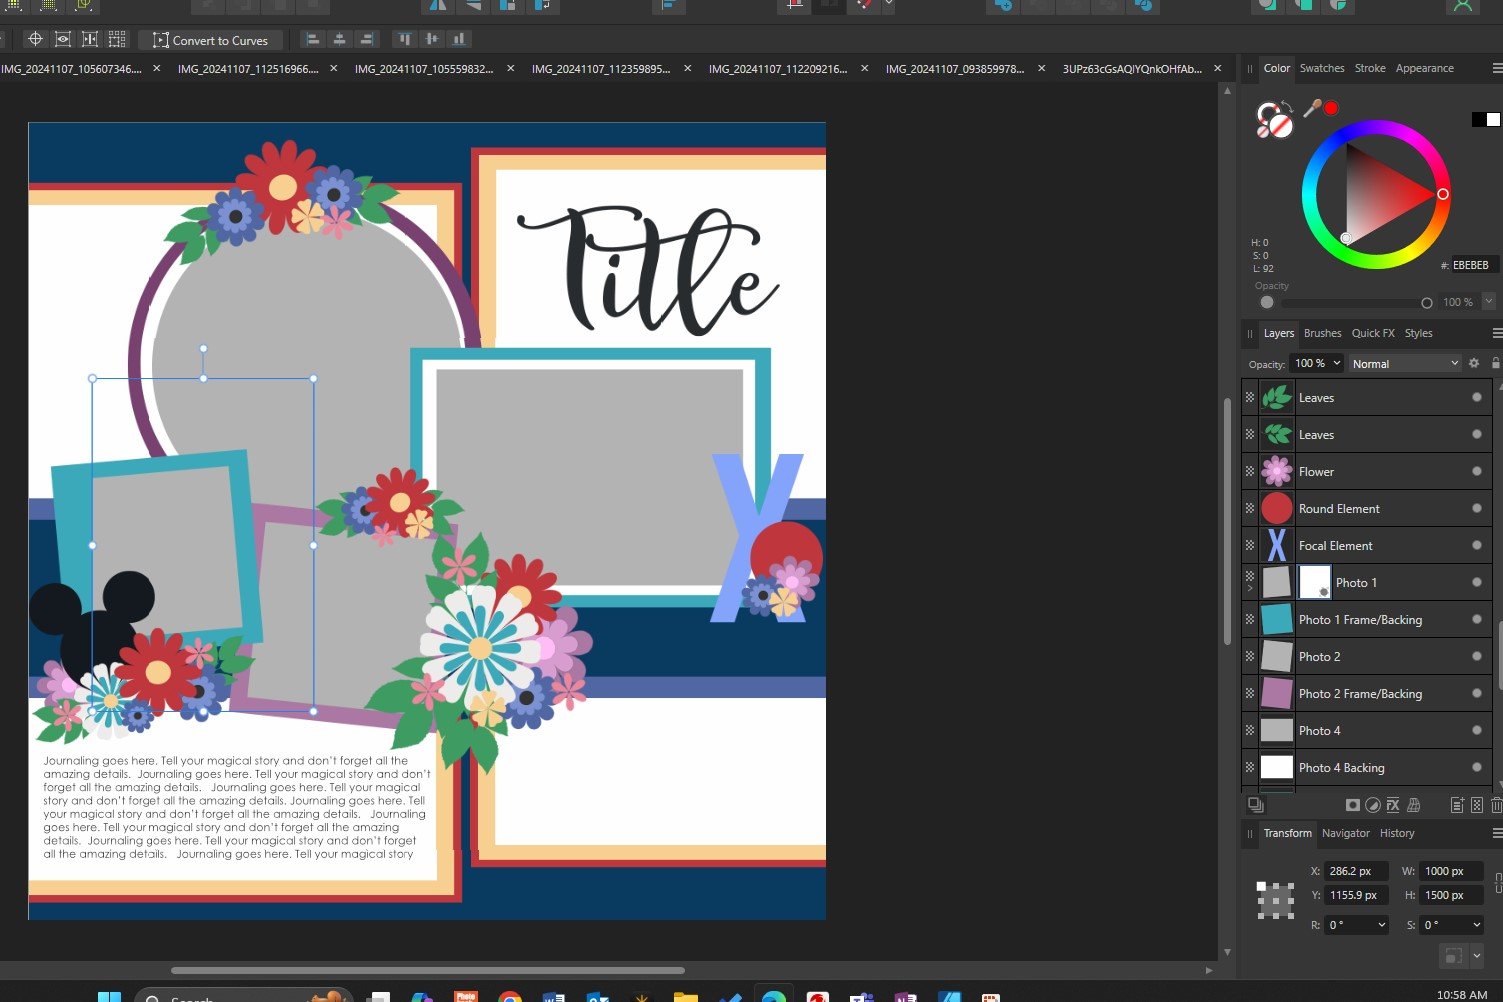1503x1002 pixels.
Task: Click the layer lock padlock icon
Action: 1495,363
